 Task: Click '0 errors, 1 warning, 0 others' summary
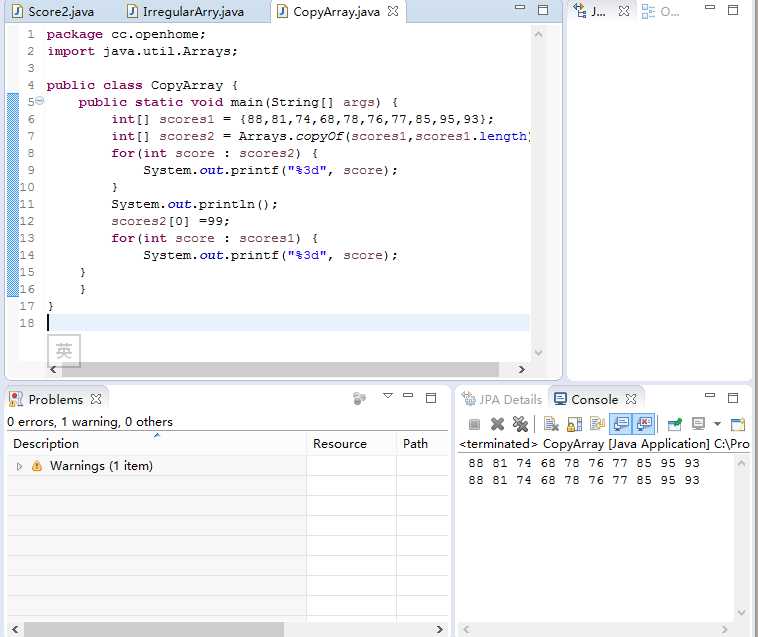click(90, 422)
